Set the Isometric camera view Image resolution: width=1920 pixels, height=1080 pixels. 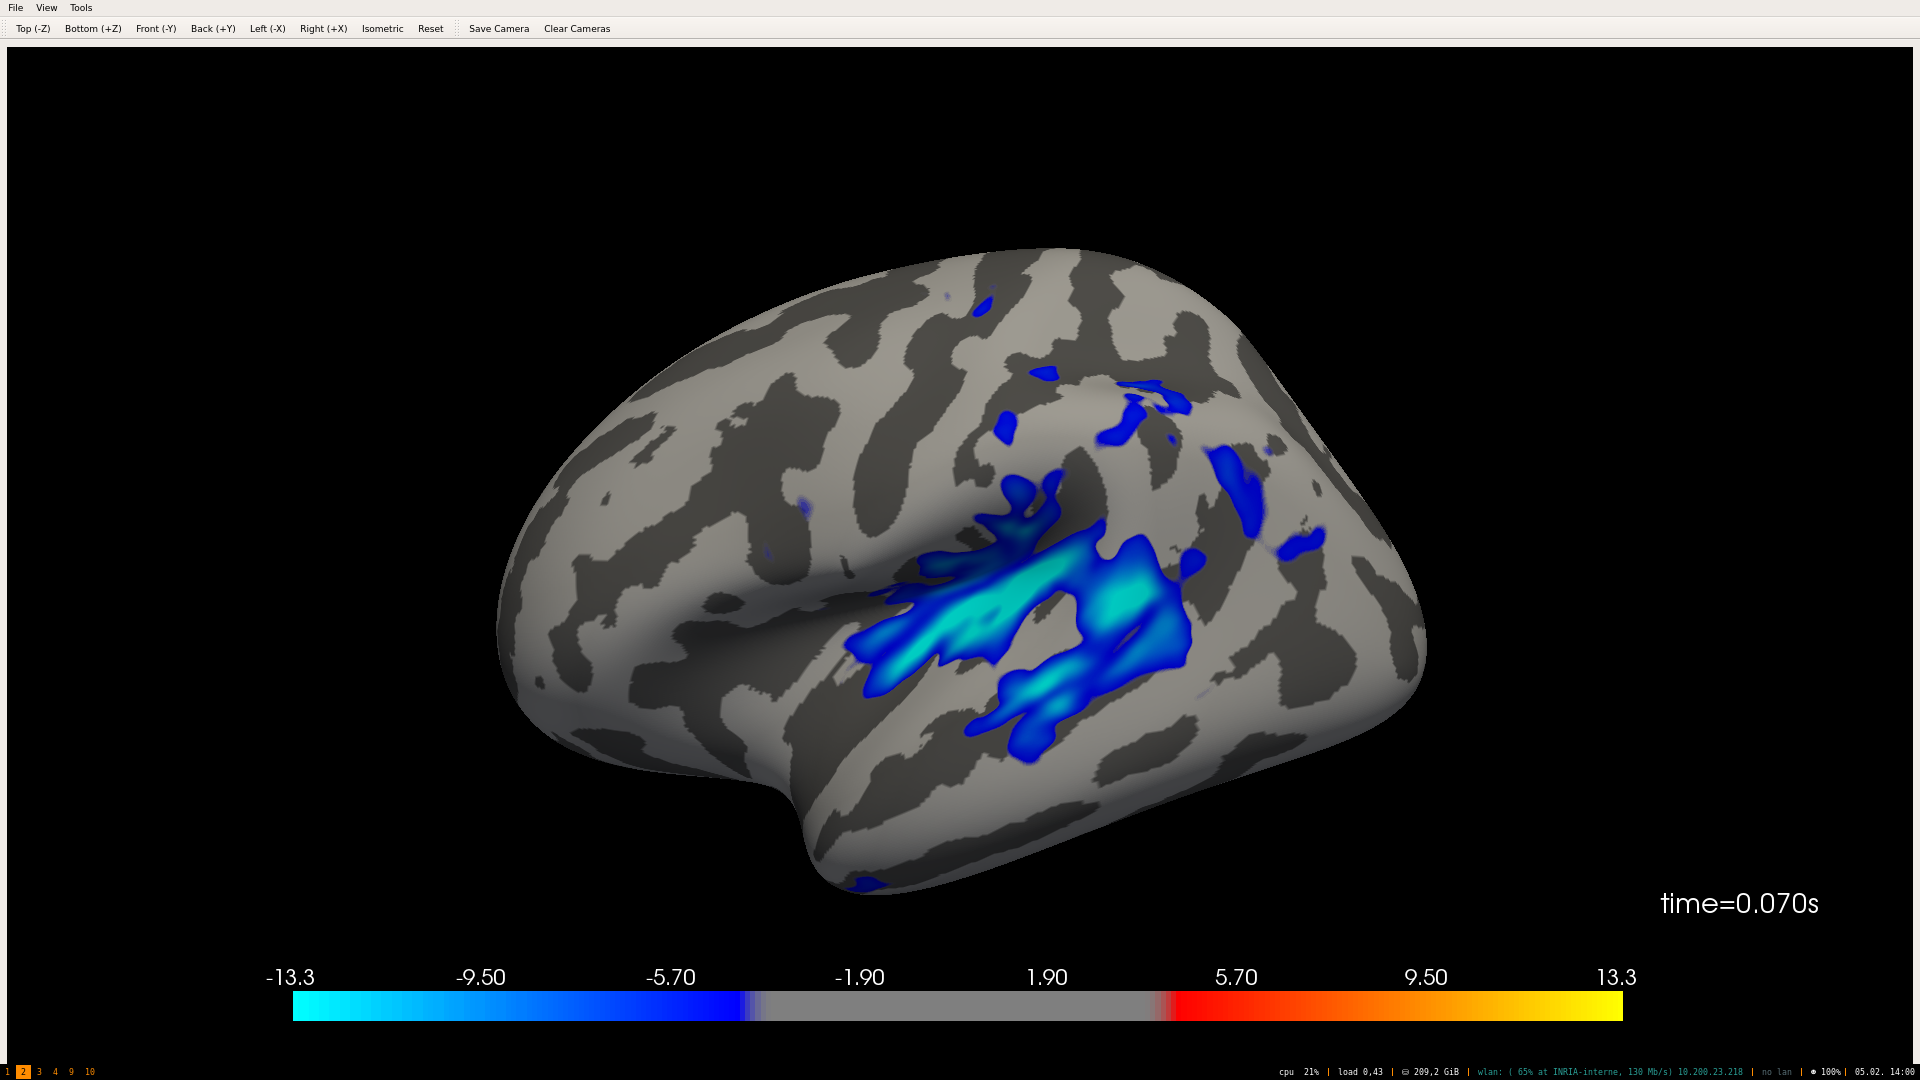point(382,29)
